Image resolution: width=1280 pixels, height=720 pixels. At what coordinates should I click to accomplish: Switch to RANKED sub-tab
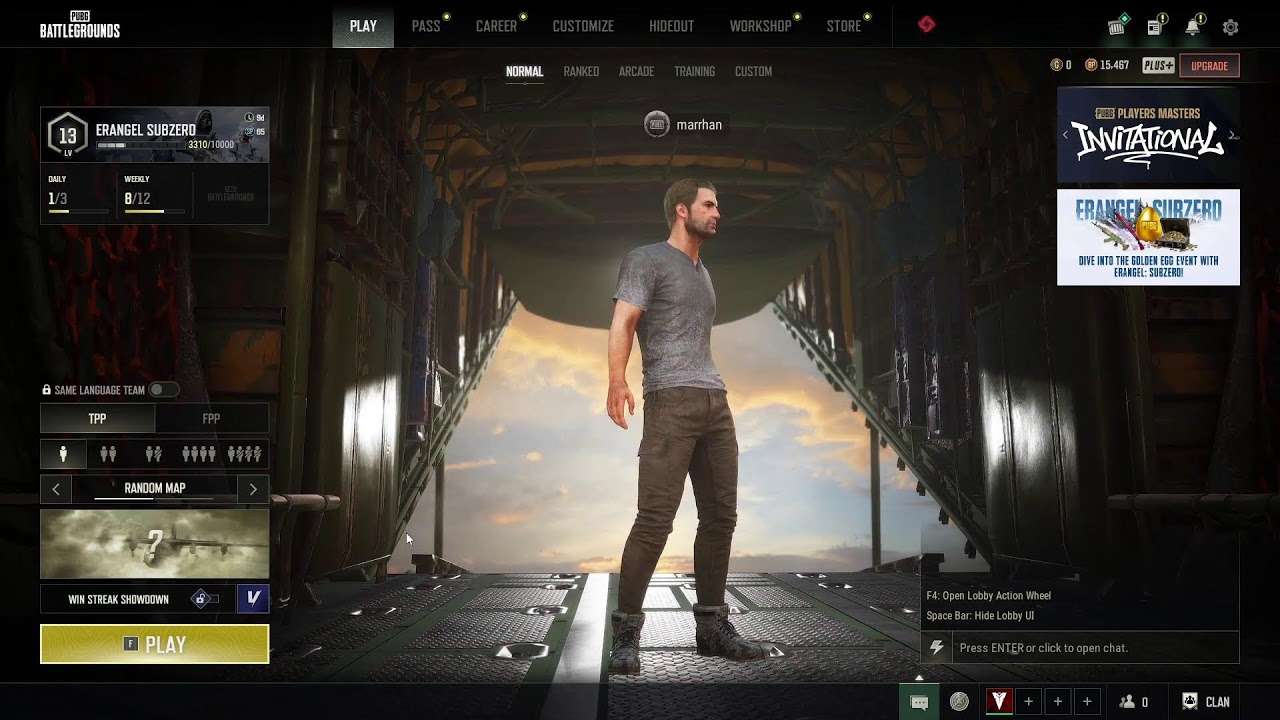[581, 72]
